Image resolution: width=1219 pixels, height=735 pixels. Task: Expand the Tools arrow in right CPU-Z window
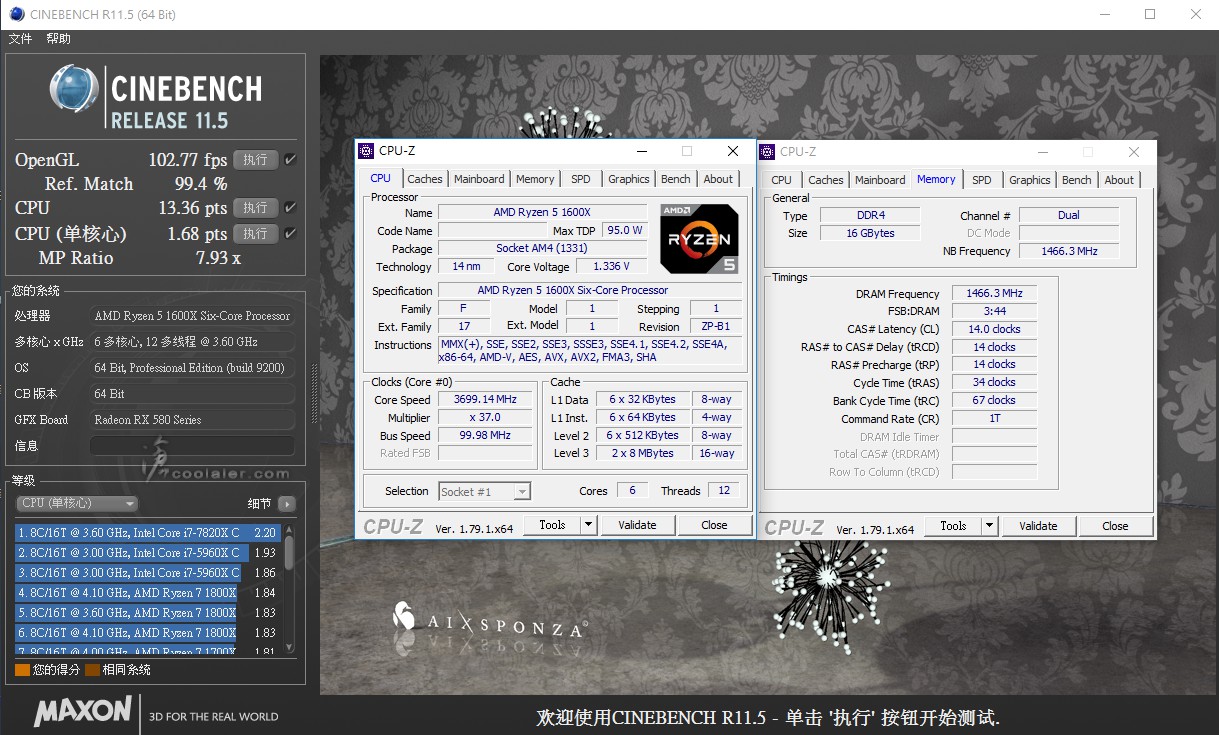(x=989, y=526)
